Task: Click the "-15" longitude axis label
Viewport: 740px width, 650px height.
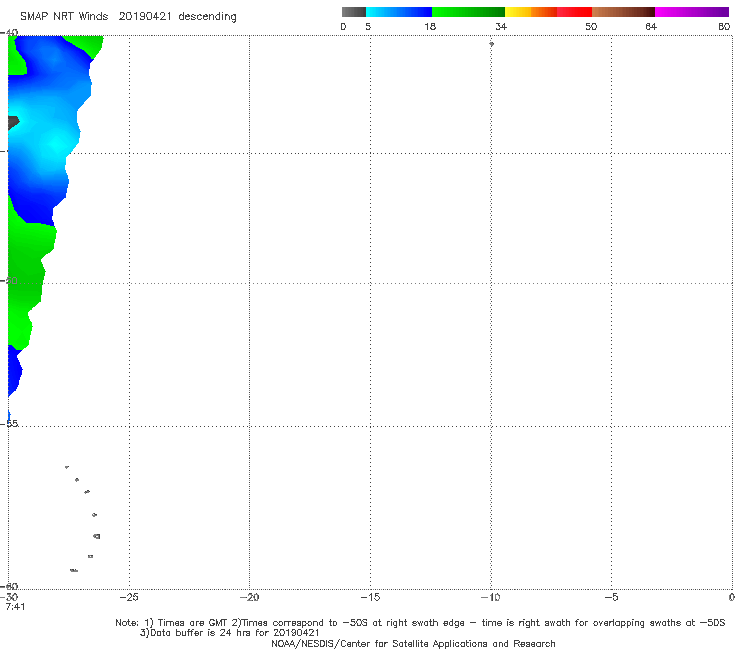Action: 370,597
